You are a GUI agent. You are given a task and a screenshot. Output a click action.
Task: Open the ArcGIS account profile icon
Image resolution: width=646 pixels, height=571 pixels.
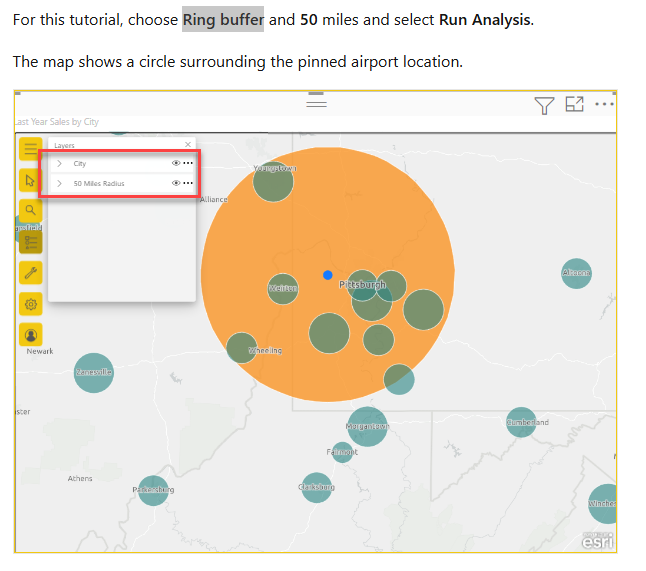30,335
